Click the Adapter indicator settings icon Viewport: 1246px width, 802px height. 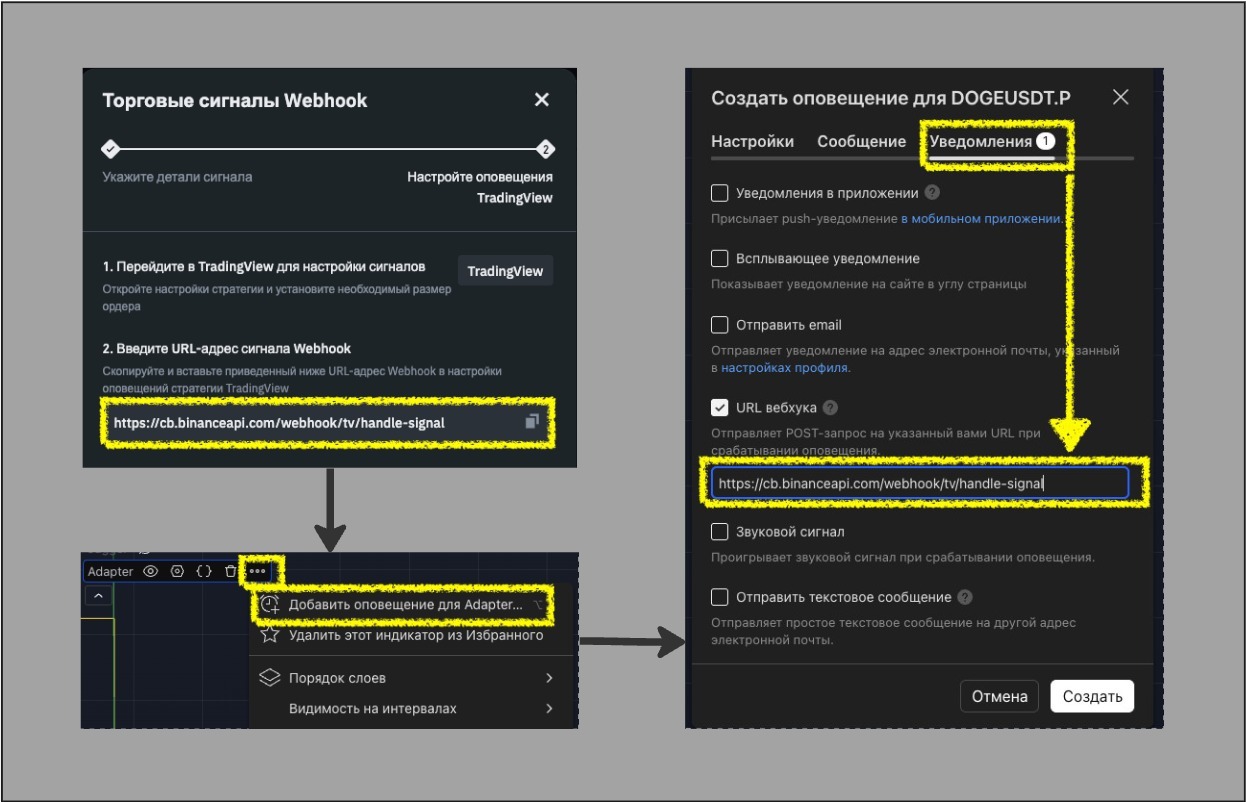click(x=177, y=571)
